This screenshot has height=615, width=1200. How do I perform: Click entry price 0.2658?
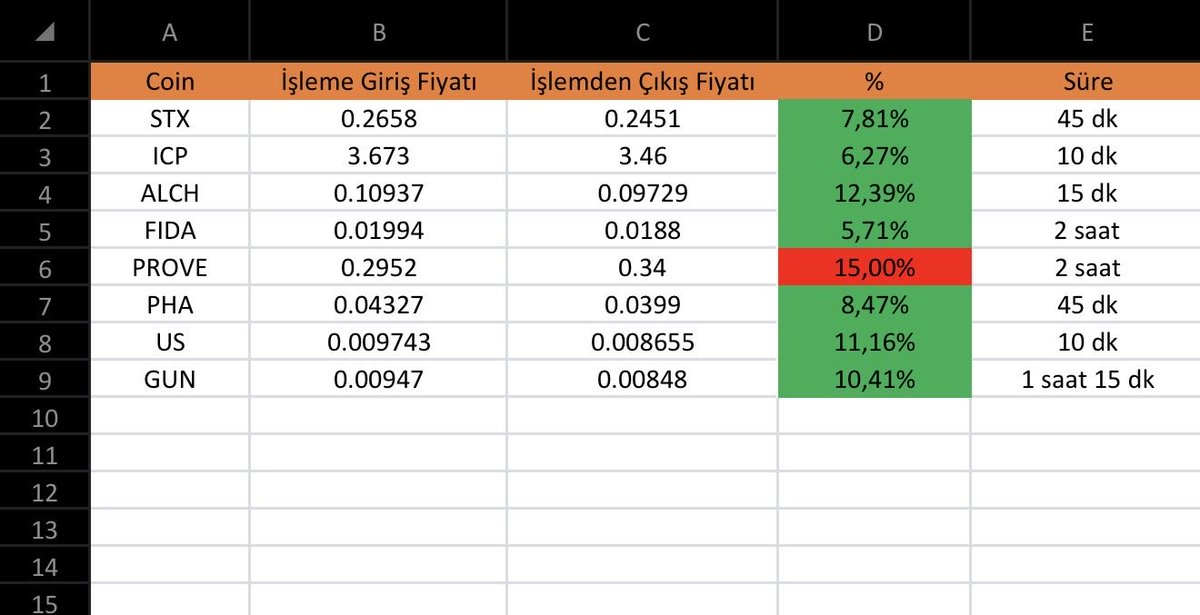[x=378, y=119]
